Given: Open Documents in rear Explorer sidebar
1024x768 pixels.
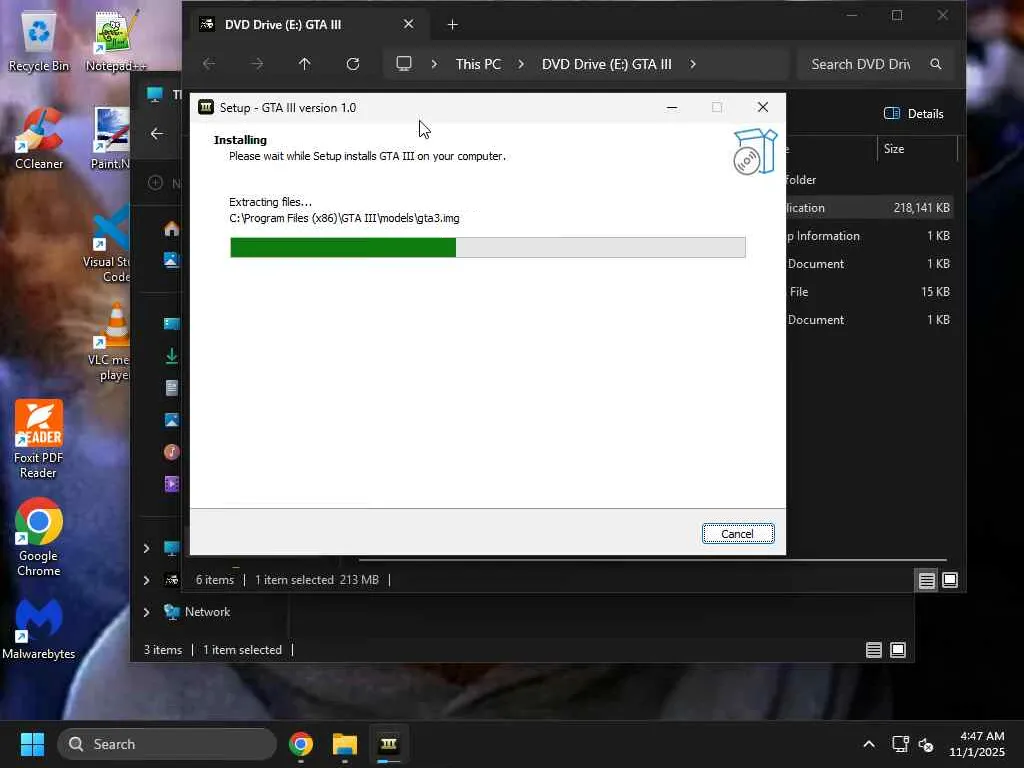Looking at the screenshot, I should [172, 388].
